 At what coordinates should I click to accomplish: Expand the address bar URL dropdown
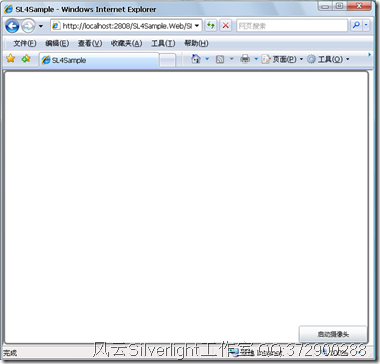pos(197,26)
